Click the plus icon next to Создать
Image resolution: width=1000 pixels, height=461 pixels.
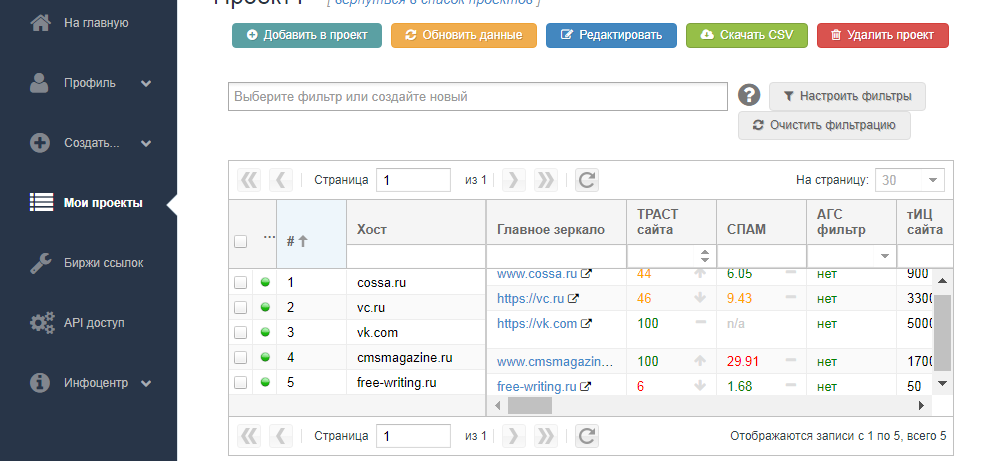pos(40,143)
